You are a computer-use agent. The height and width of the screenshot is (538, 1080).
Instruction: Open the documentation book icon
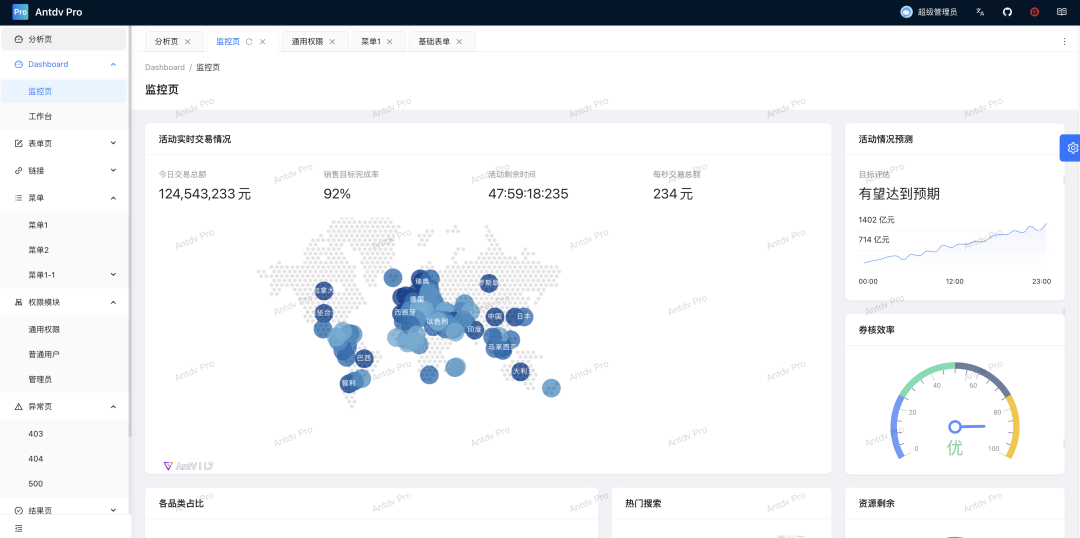click(1062, 12)
